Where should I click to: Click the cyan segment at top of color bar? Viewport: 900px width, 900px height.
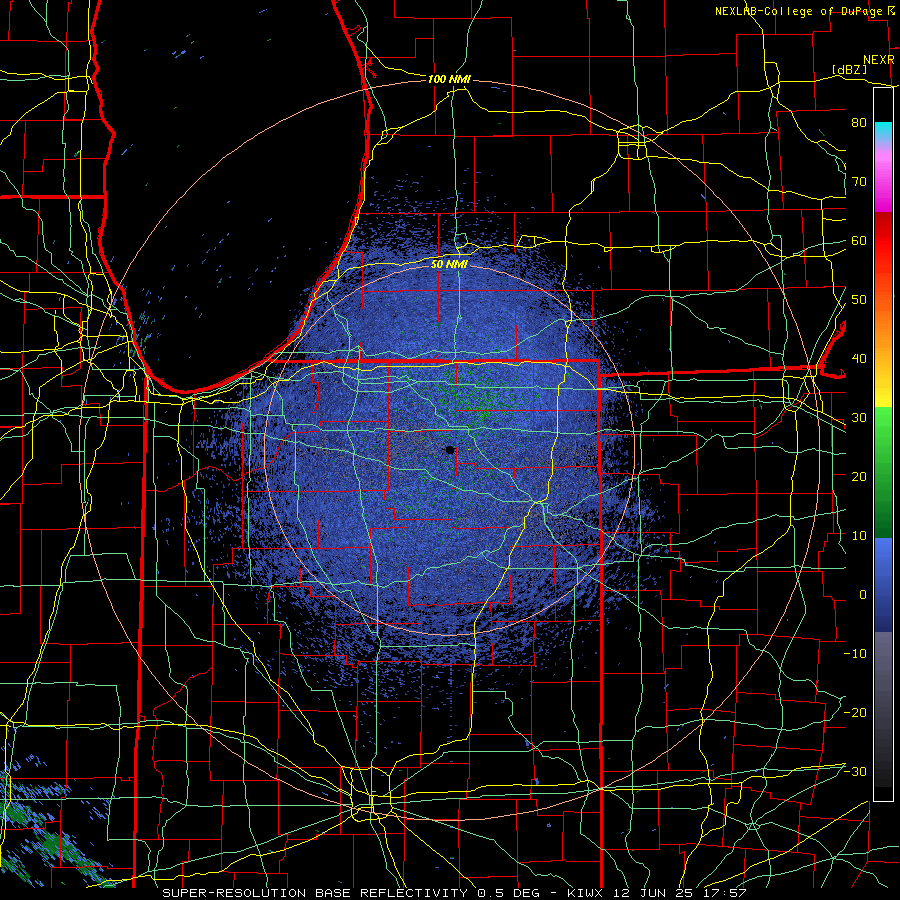[883, 131]
